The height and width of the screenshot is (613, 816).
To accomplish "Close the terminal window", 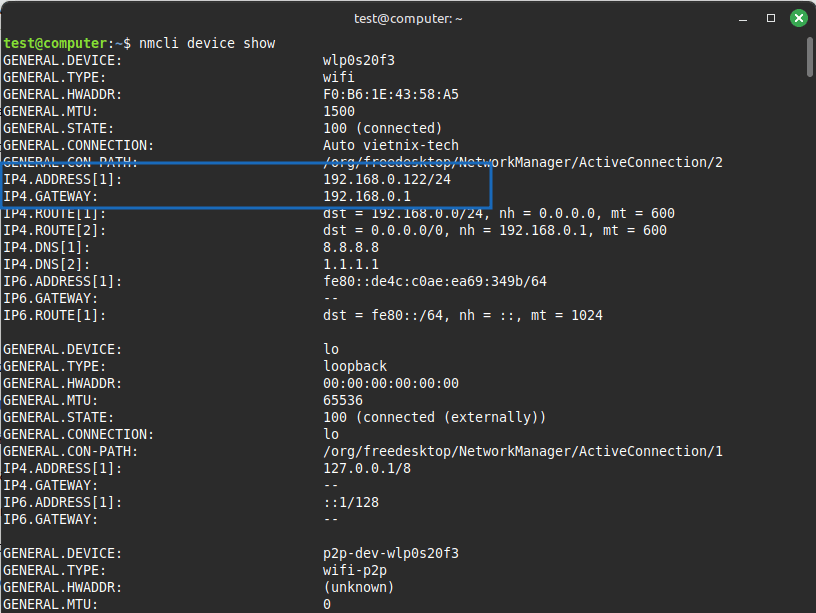I will 797,17.
